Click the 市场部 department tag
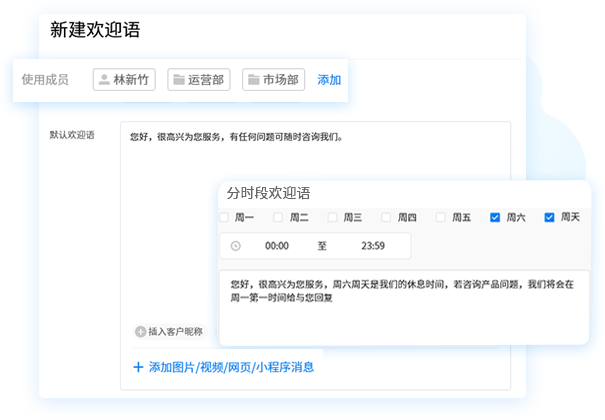605x420 pixels. coord(274,80)
